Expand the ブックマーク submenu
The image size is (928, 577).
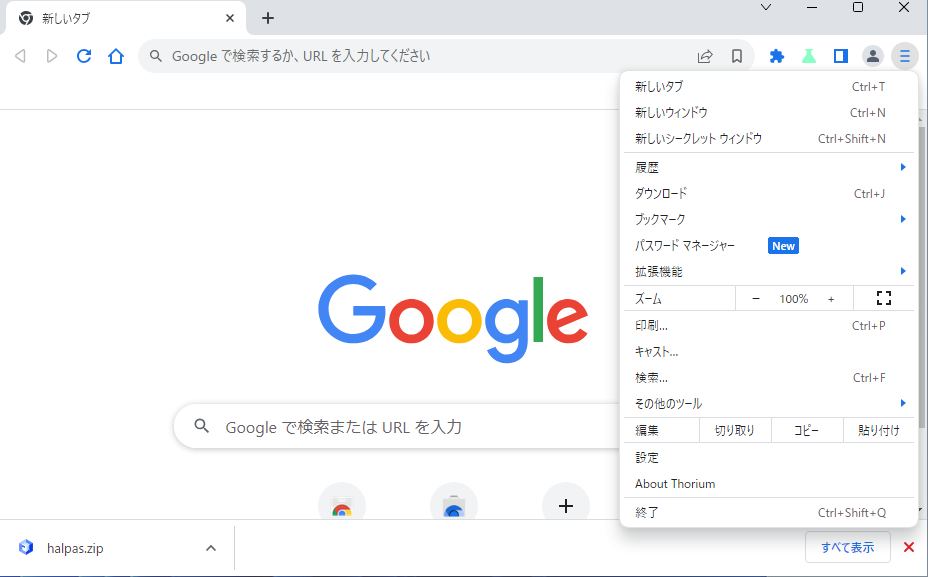coord(768,219)
